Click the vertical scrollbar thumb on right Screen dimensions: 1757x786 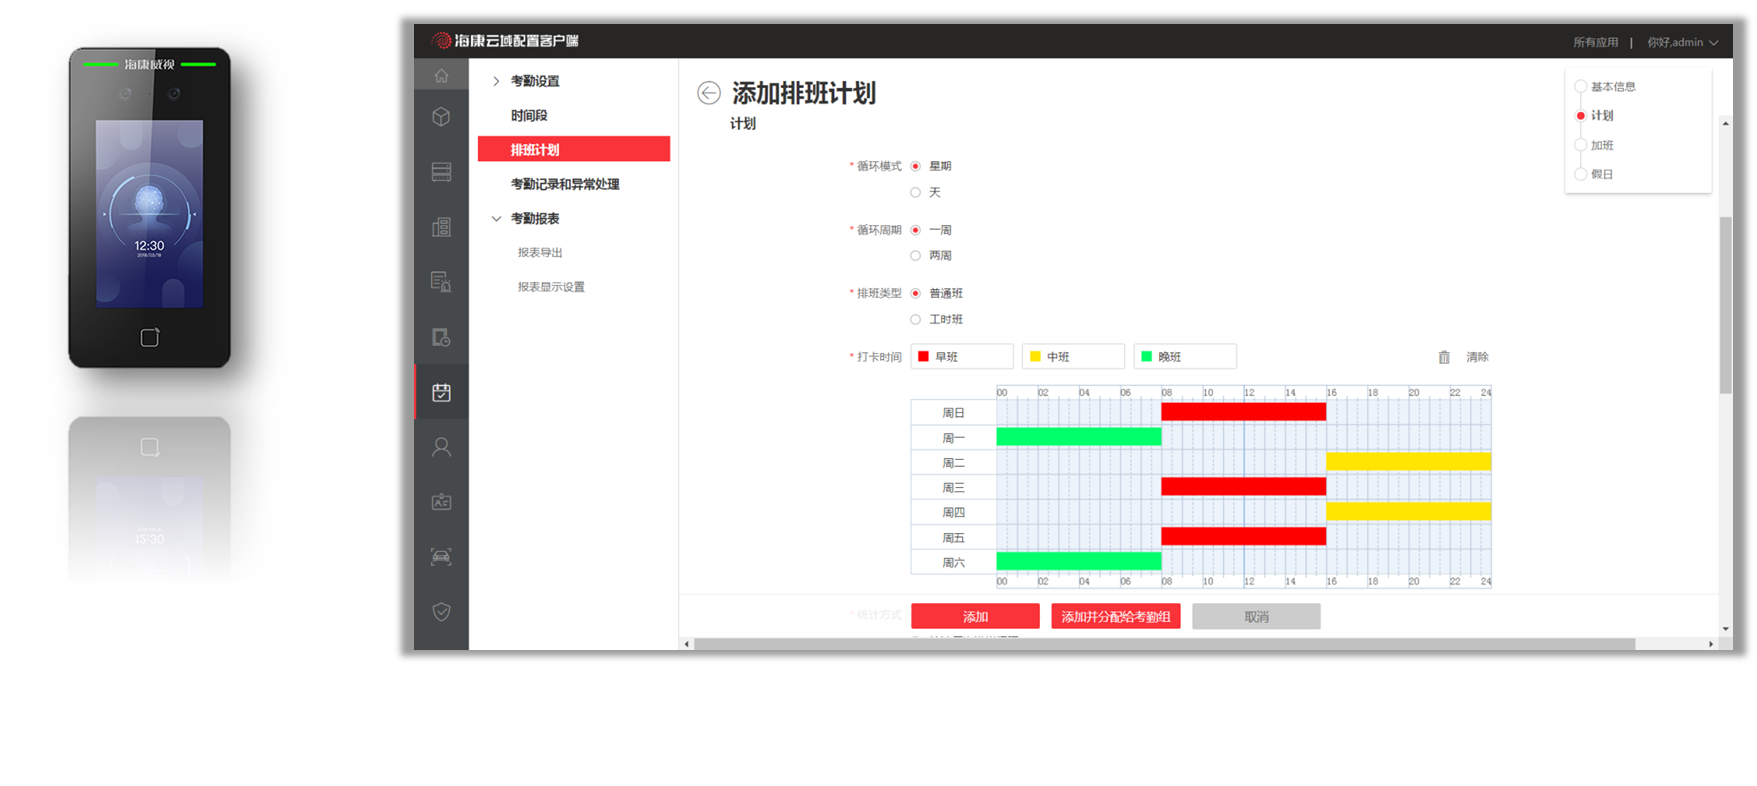pyautogui.click(x=1725, y=305)
